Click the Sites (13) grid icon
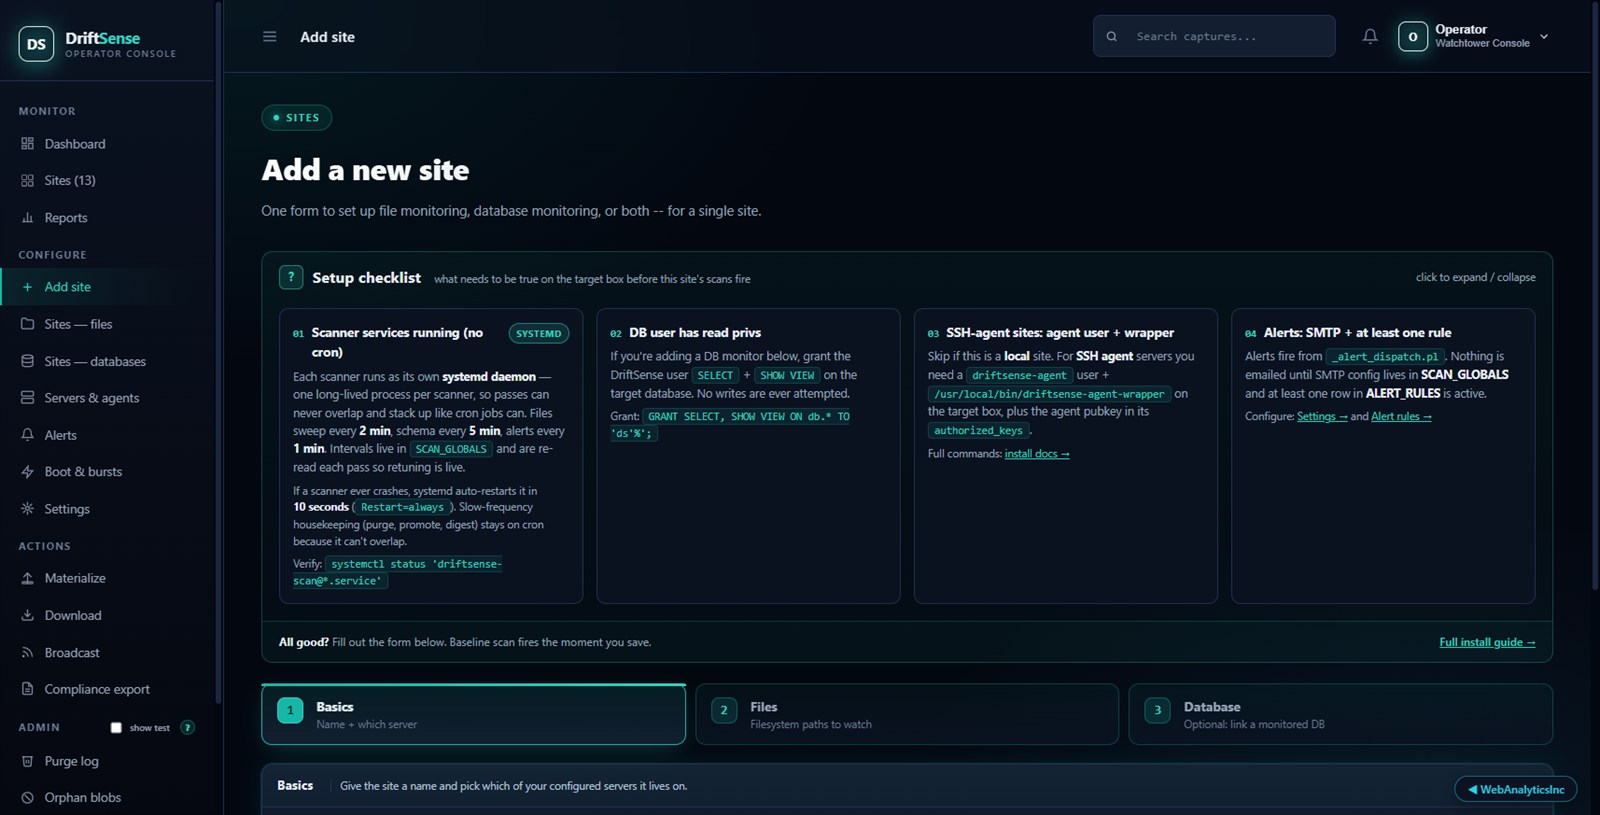The height and width of the screenshot is (815, 1600). 27,181
